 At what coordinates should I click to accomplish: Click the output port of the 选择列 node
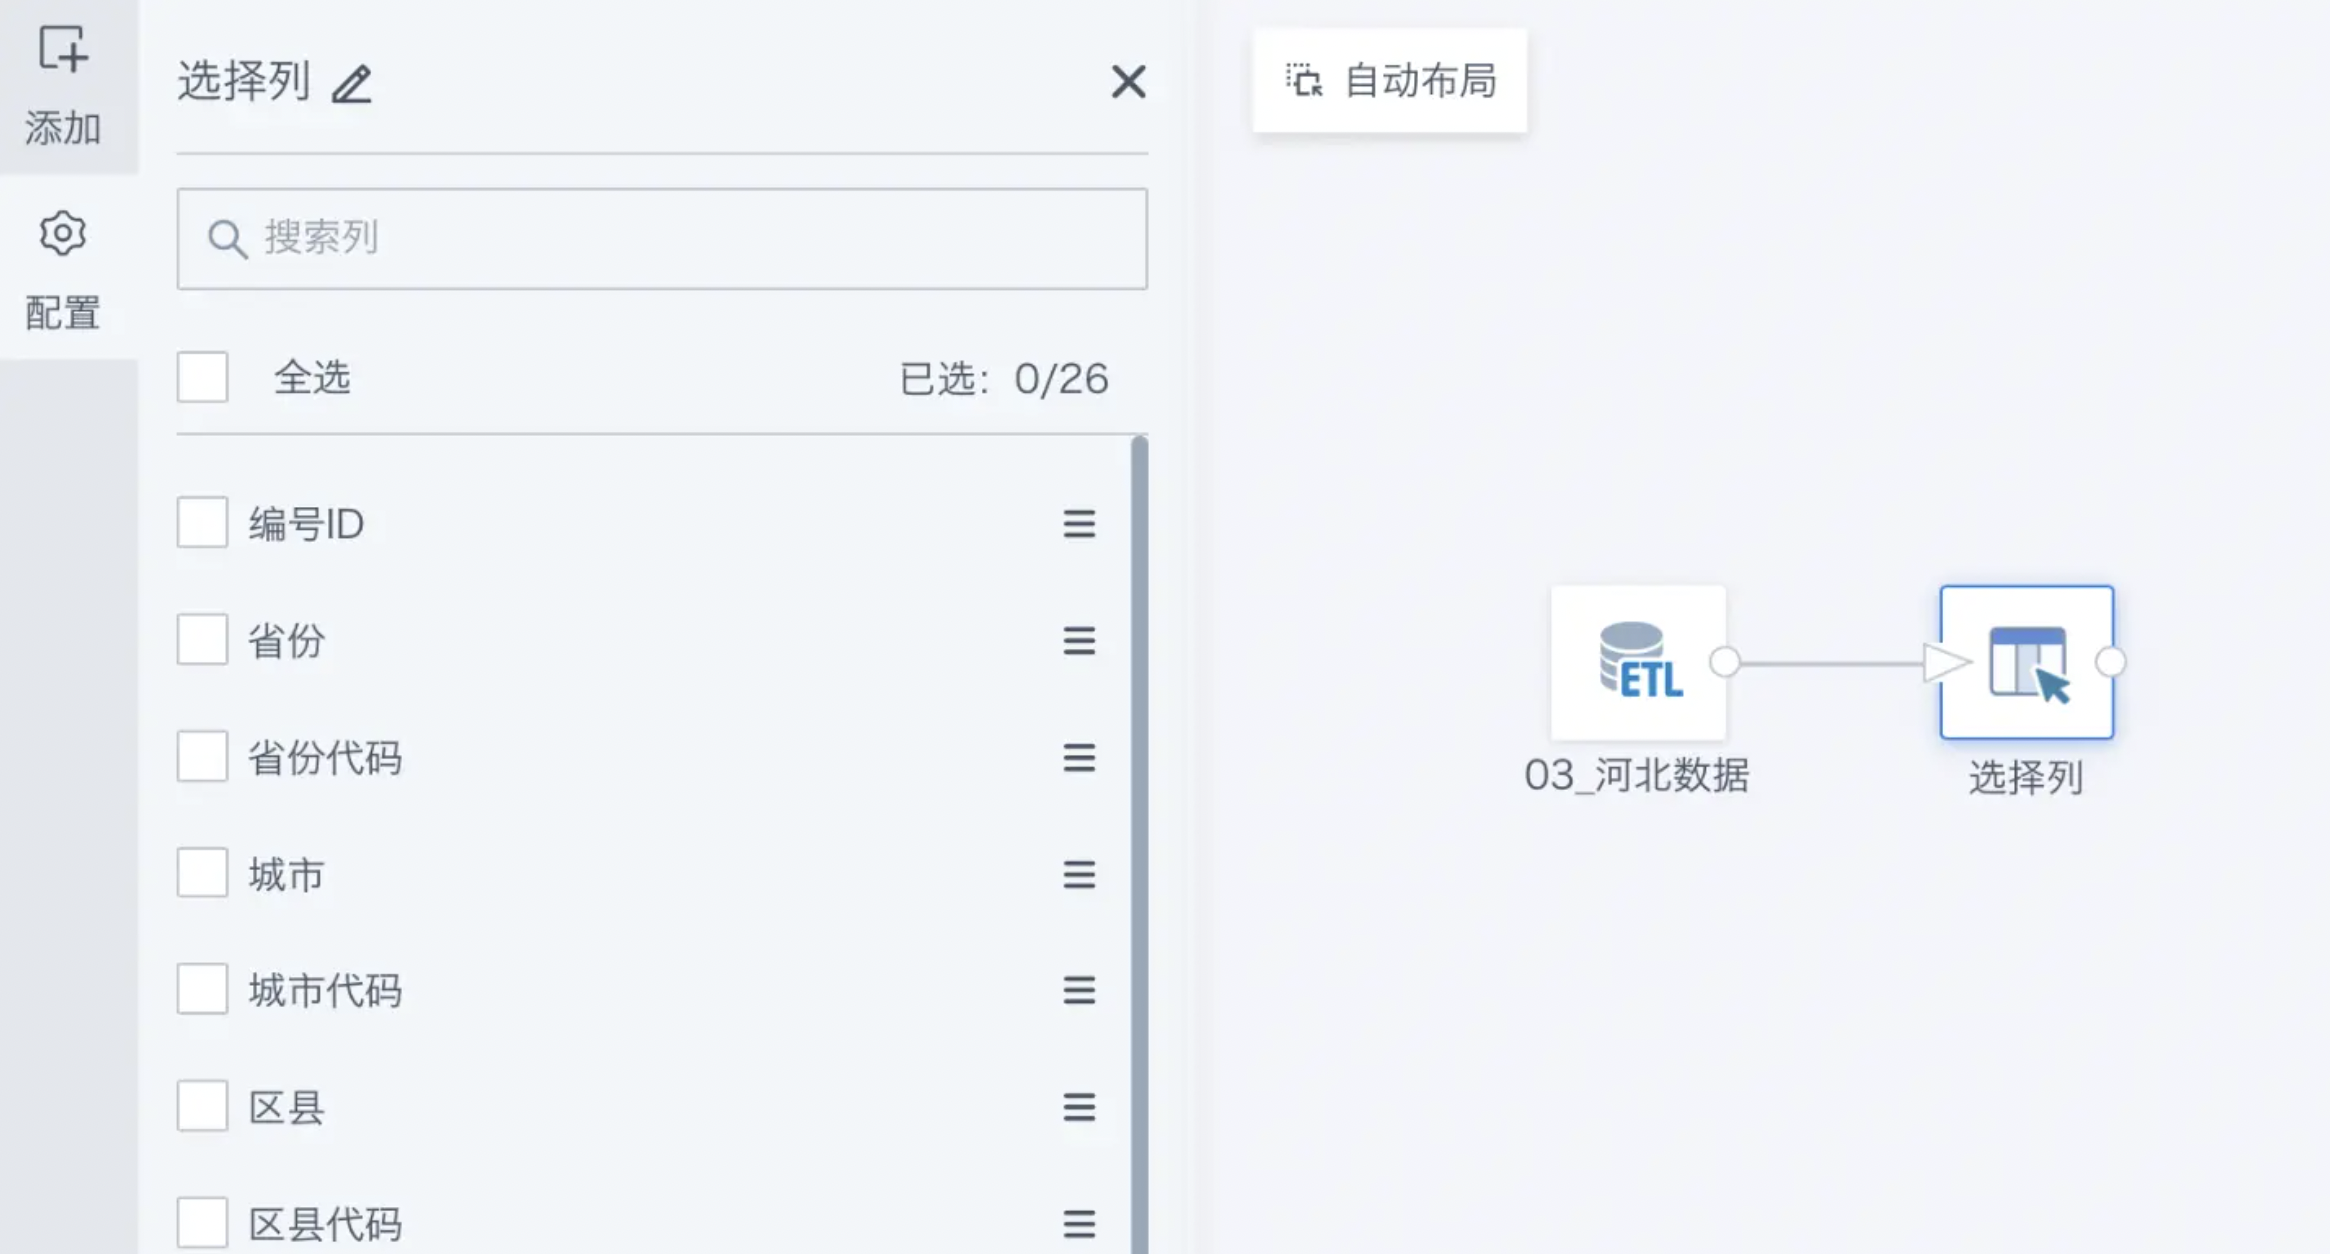click(x=2110, y=662)
